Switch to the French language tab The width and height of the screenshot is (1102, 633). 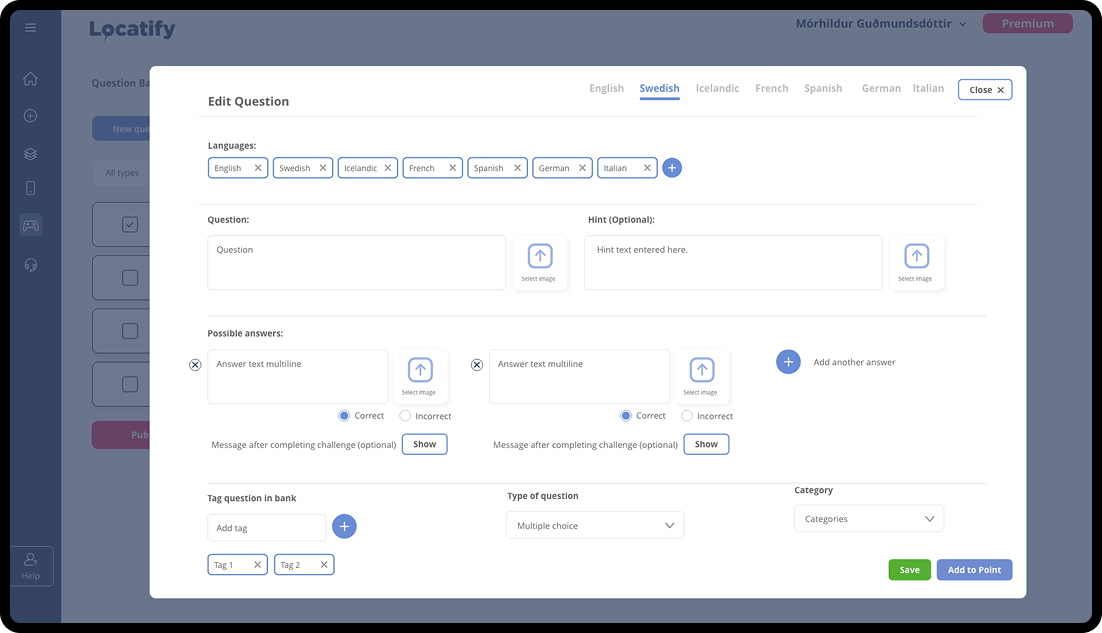coord(771,88)
